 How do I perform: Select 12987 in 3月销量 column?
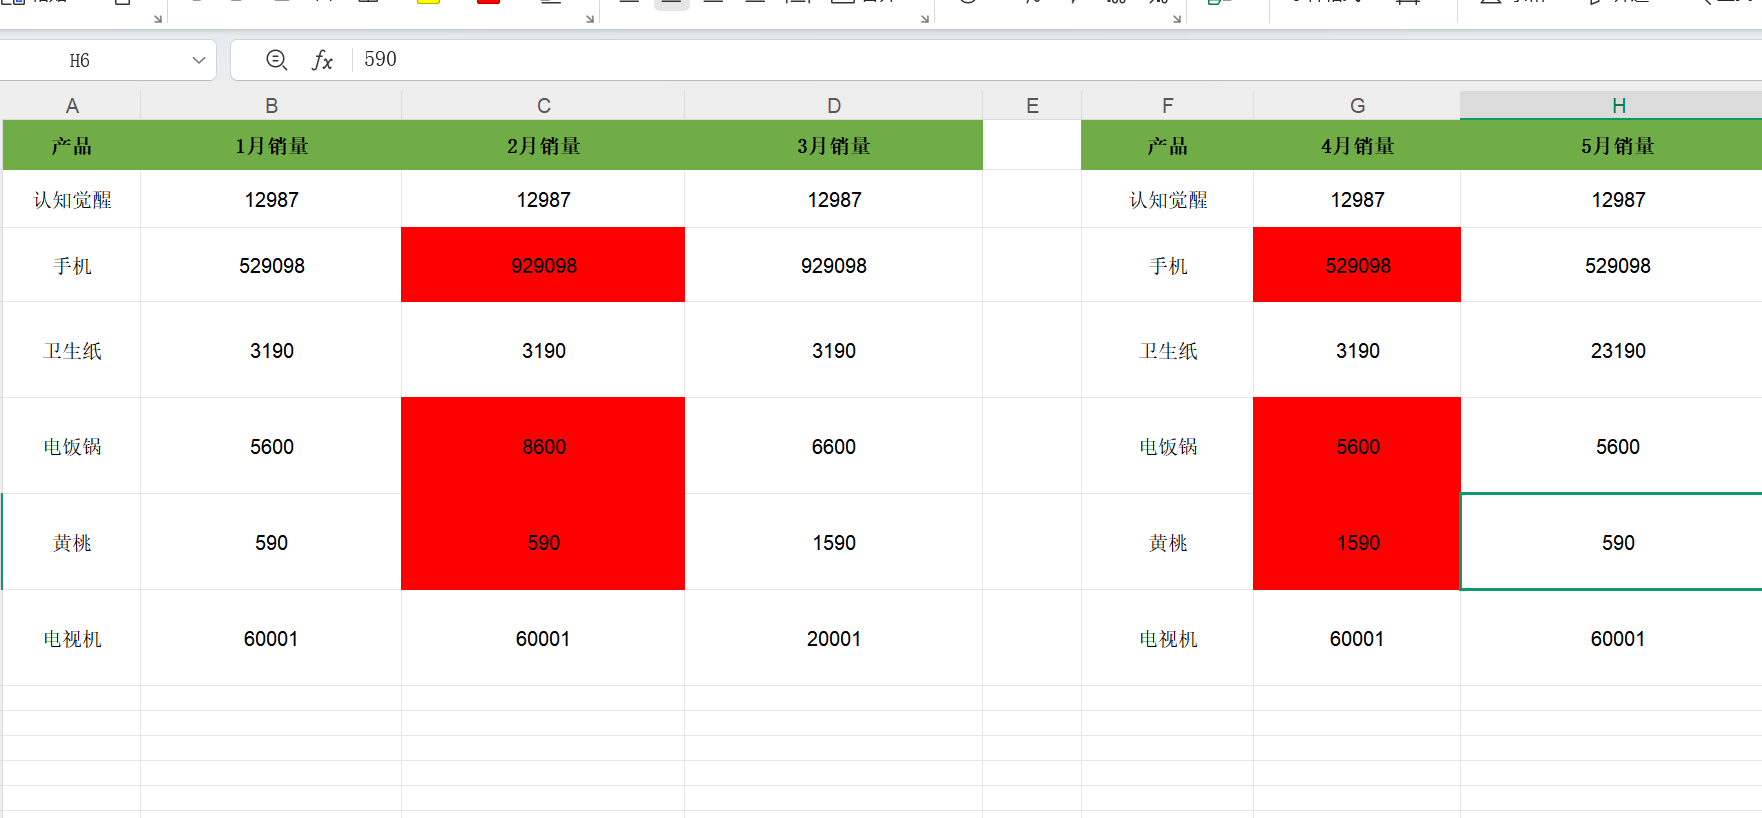point(834,199)
